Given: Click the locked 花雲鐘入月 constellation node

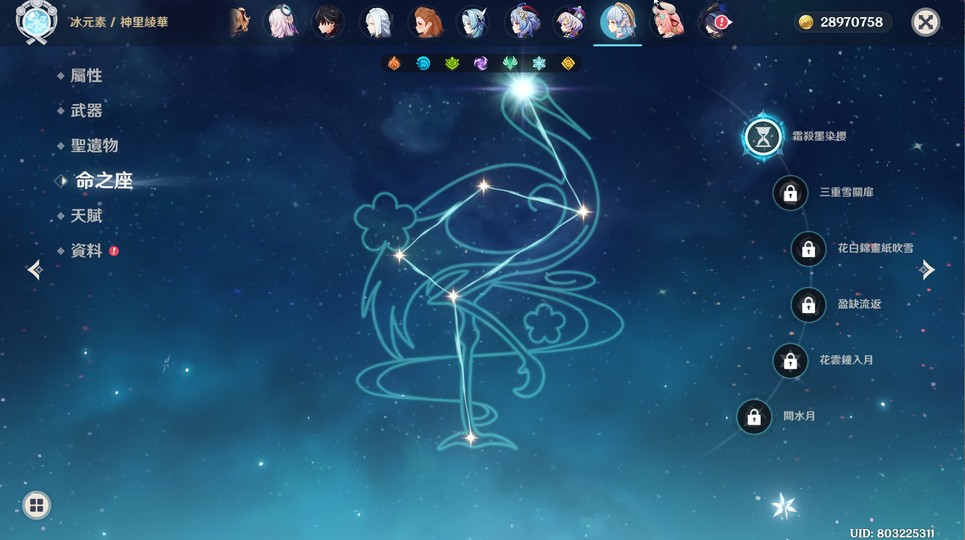Looking at the screenshot, I should (790, 361).
